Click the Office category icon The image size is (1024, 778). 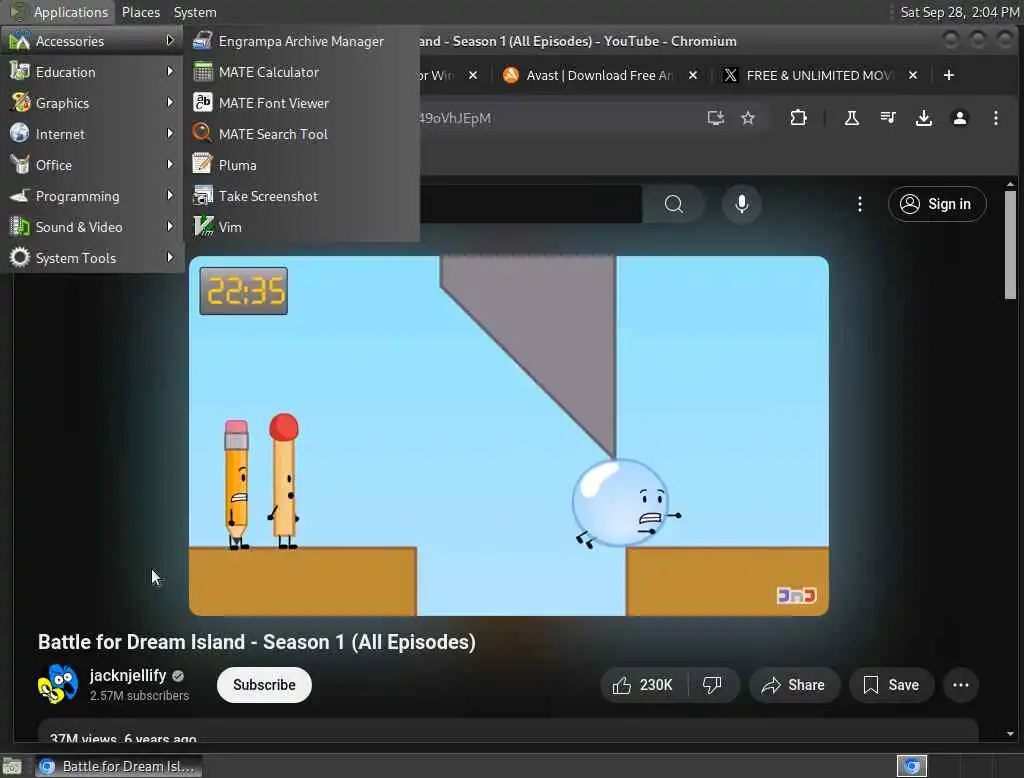pos(20,164)
